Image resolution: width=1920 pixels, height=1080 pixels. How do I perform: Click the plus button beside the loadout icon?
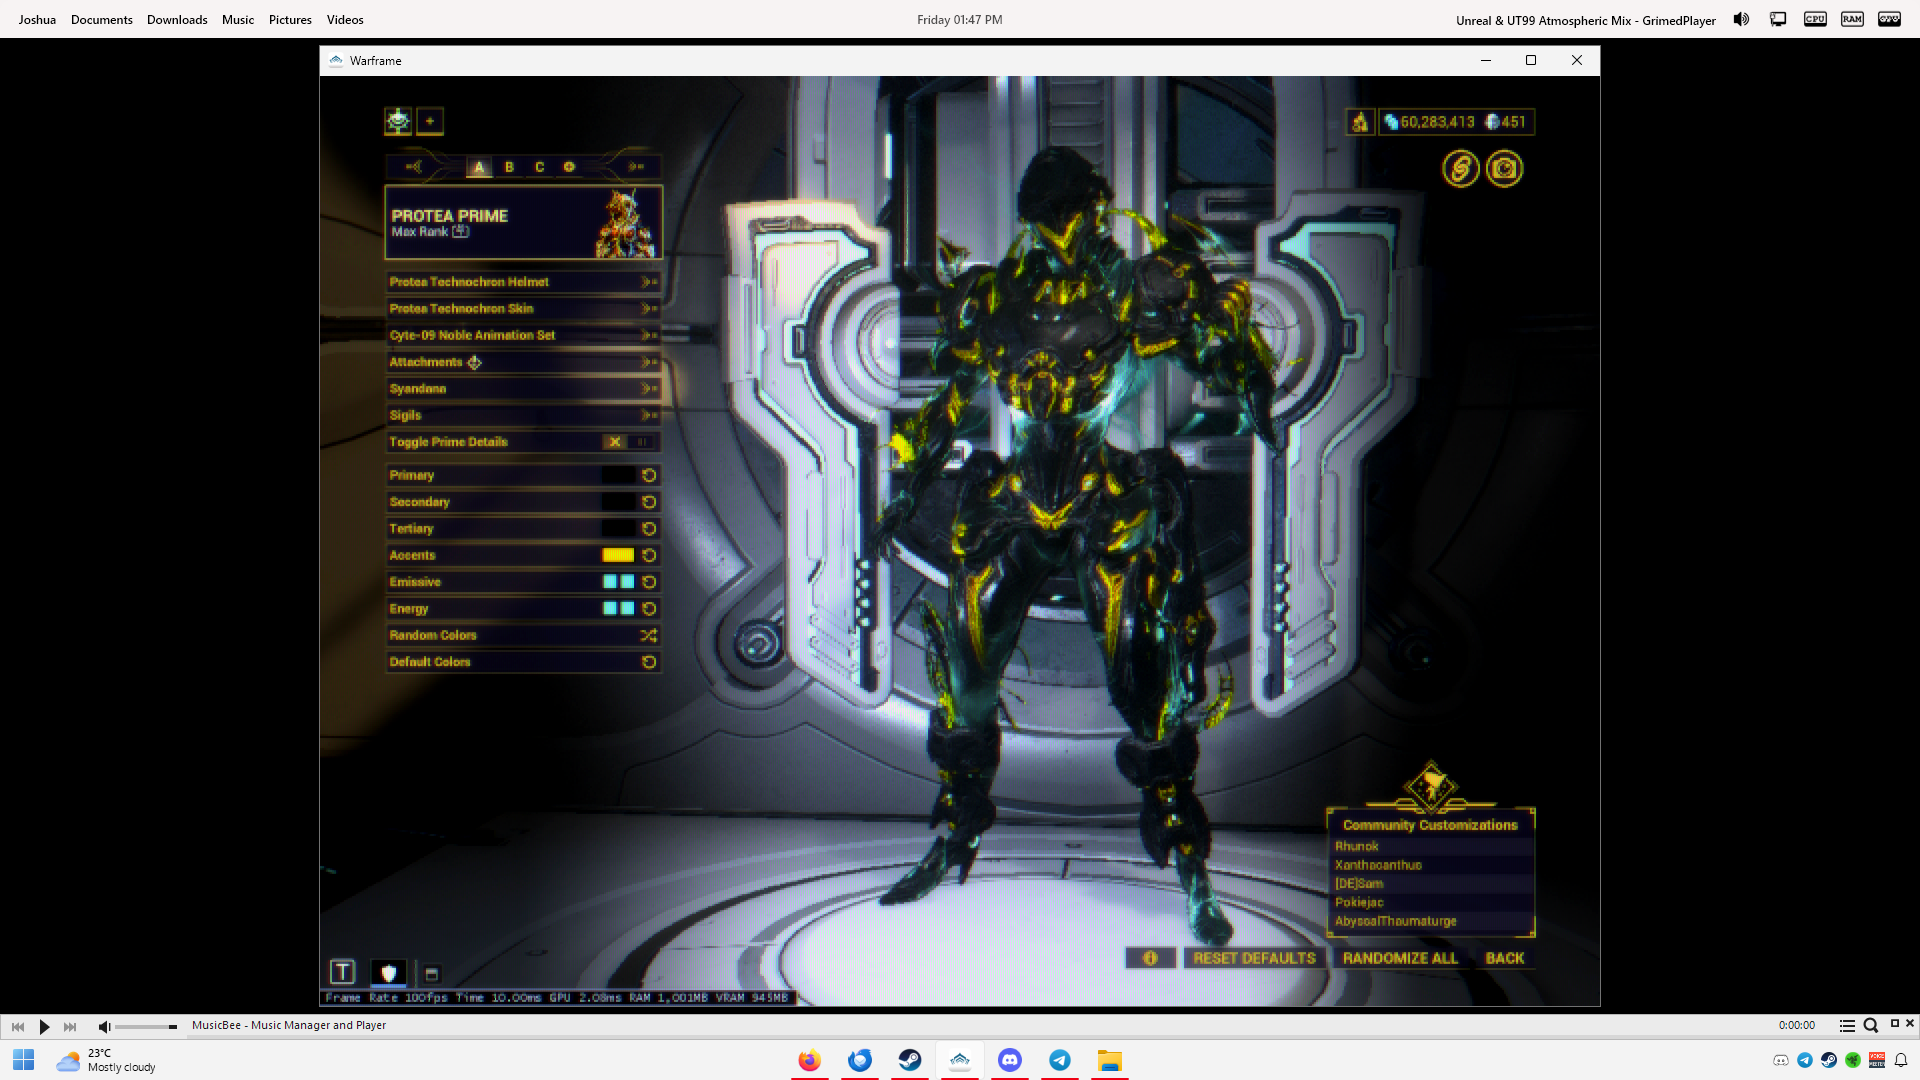tap(430, 121)
